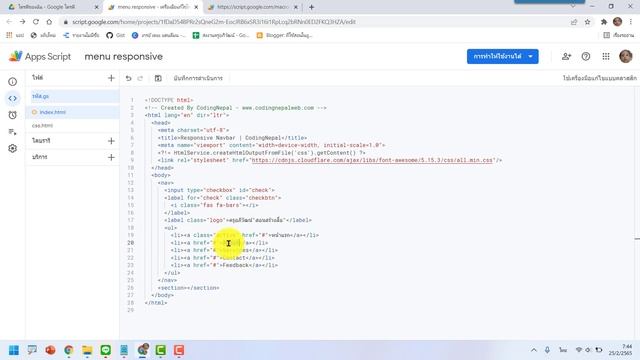The image size is (640, 360).
Task: Click the Apps Script logo
Action: tap(40, 56)
